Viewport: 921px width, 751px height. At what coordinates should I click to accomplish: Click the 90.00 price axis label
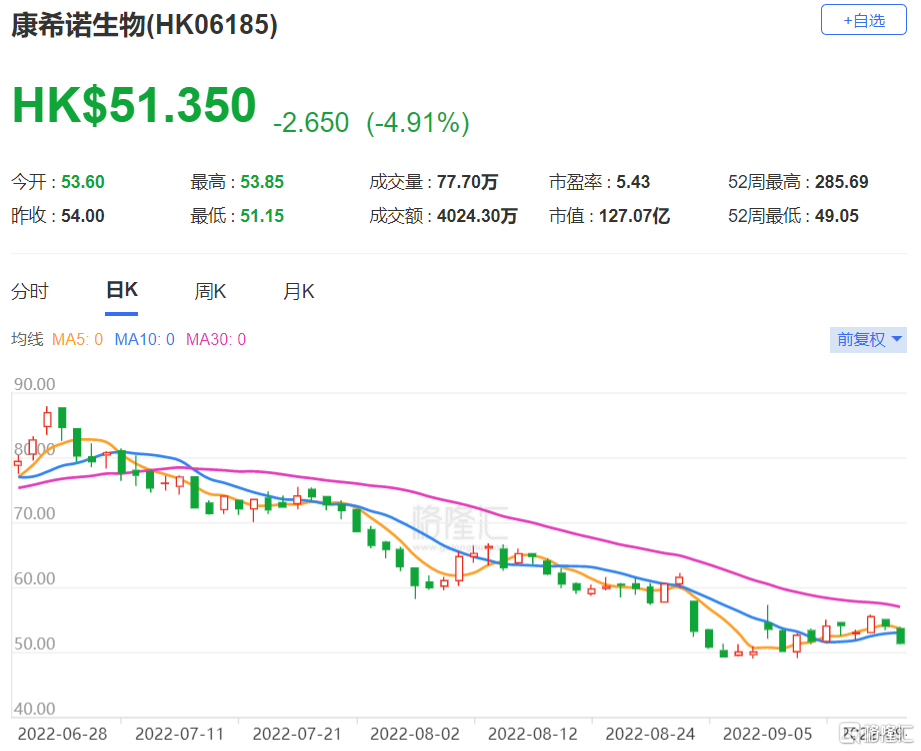tap(35, 385)
